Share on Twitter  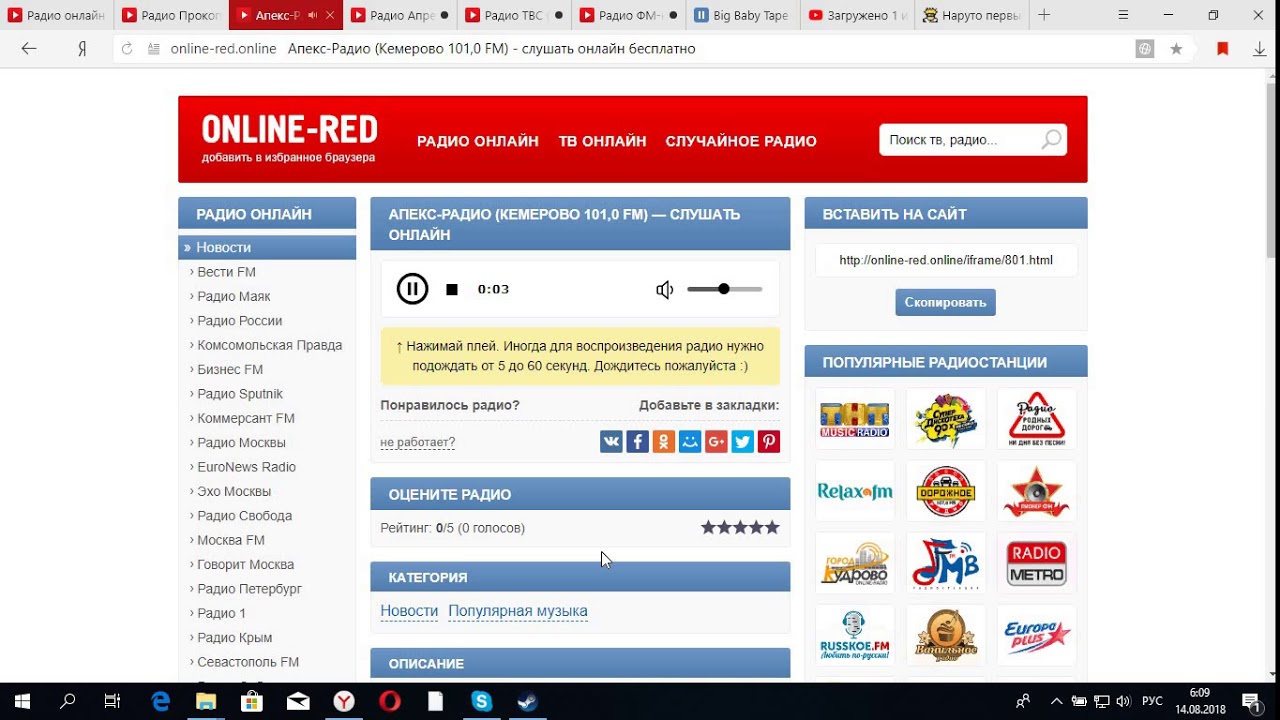tap(742, 441)
